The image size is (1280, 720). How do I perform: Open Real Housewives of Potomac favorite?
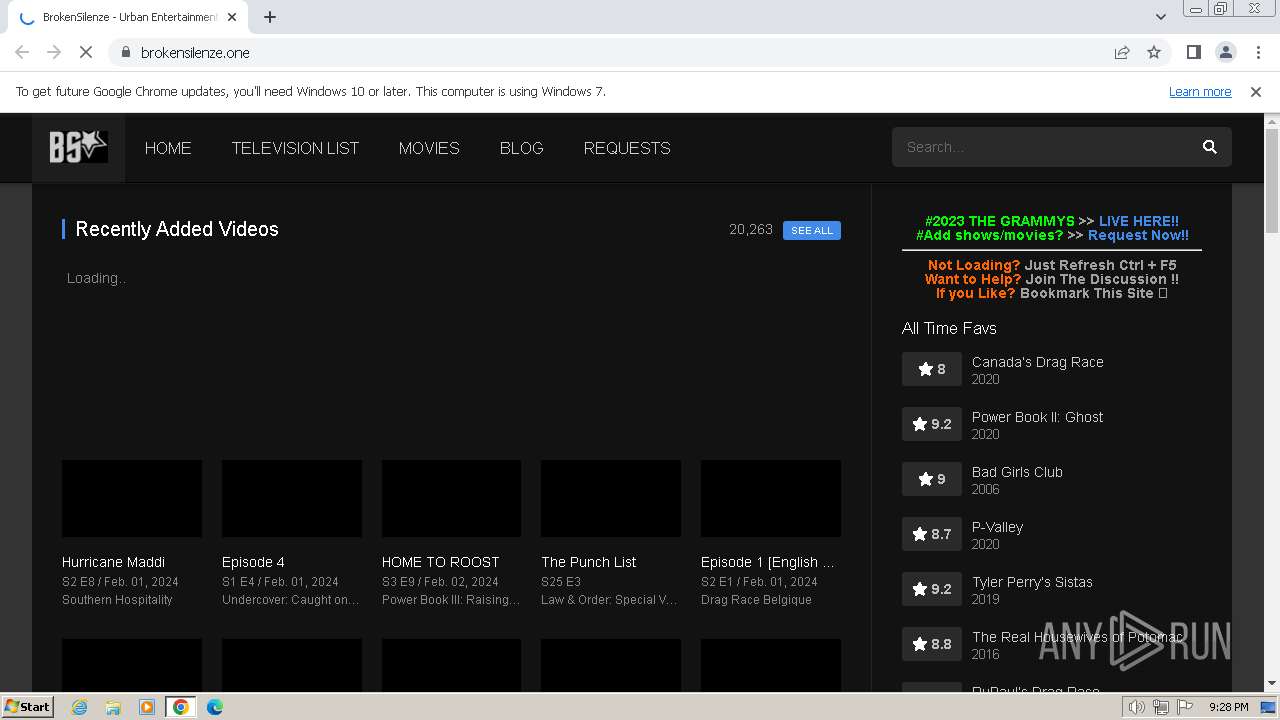(1077, 637)
